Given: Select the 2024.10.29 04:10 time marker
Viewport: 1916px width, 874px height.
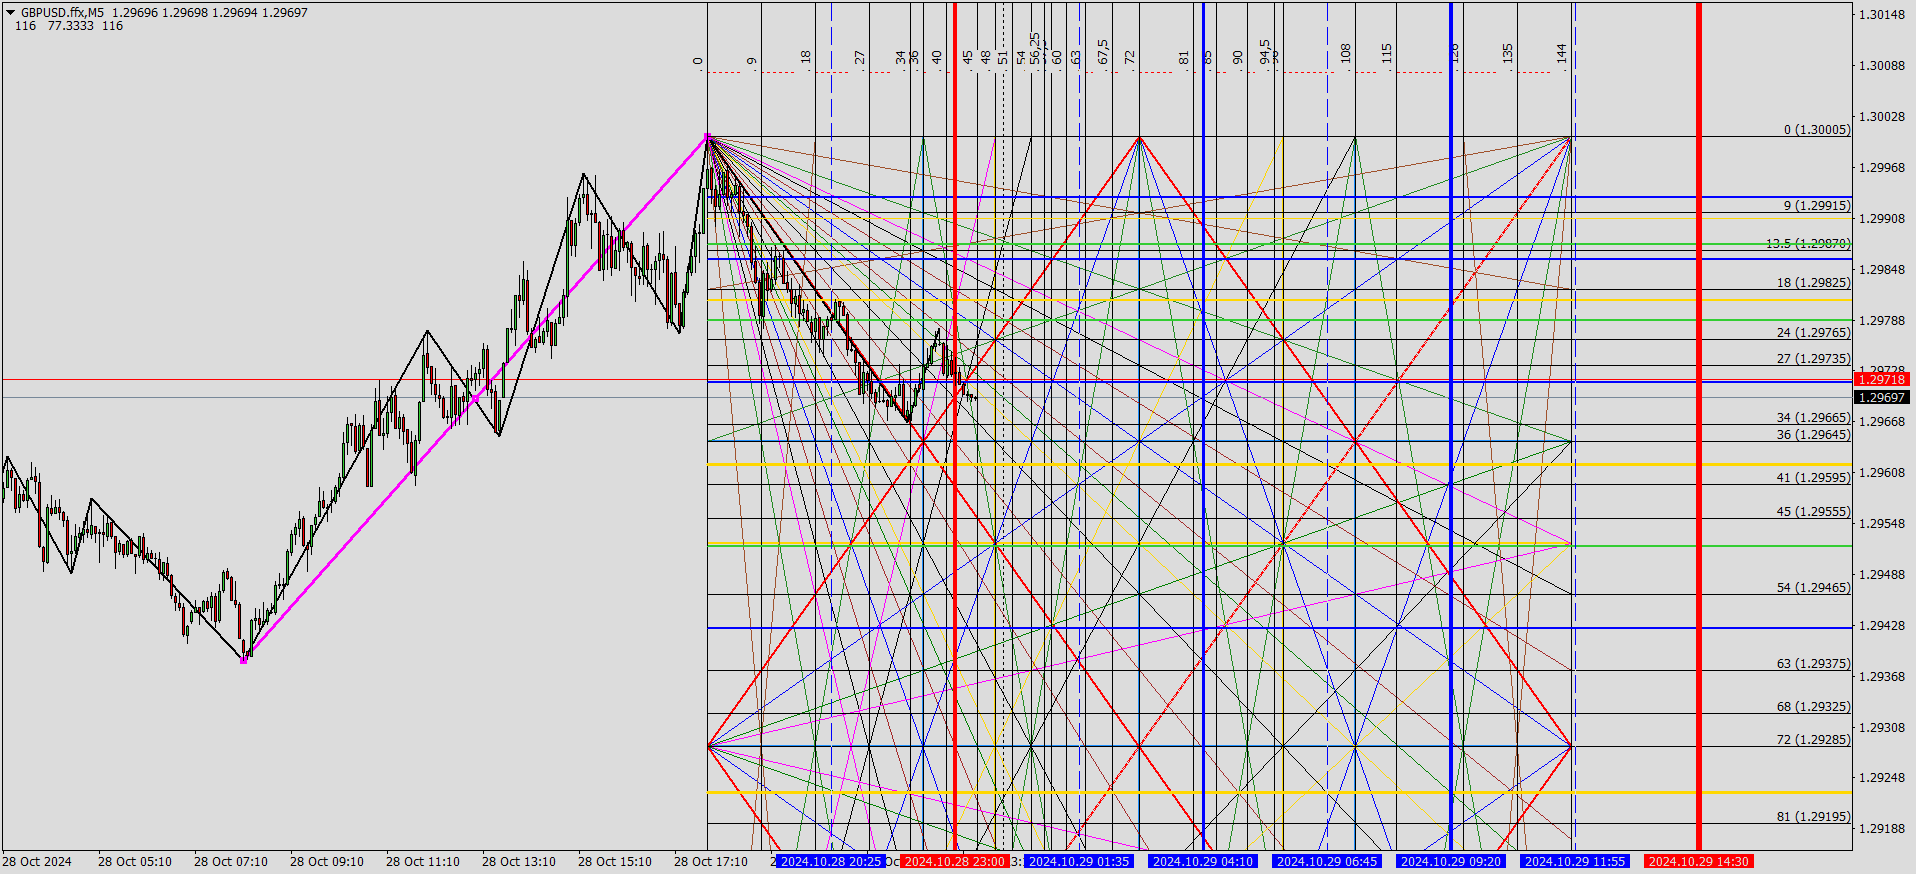Looking at the screenshot, I should (1203, 861).
